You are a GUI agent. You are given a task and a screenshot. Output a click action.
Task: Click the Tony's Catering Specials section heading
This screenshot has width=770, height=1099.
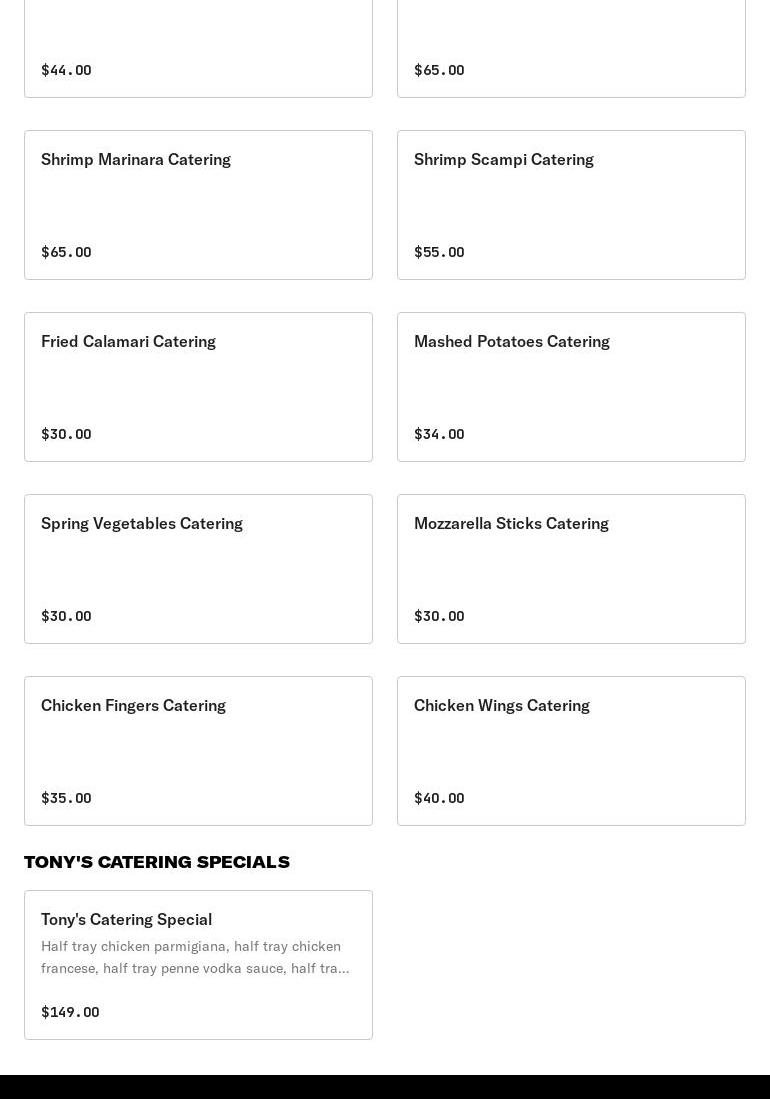click(x=157, y=862)
